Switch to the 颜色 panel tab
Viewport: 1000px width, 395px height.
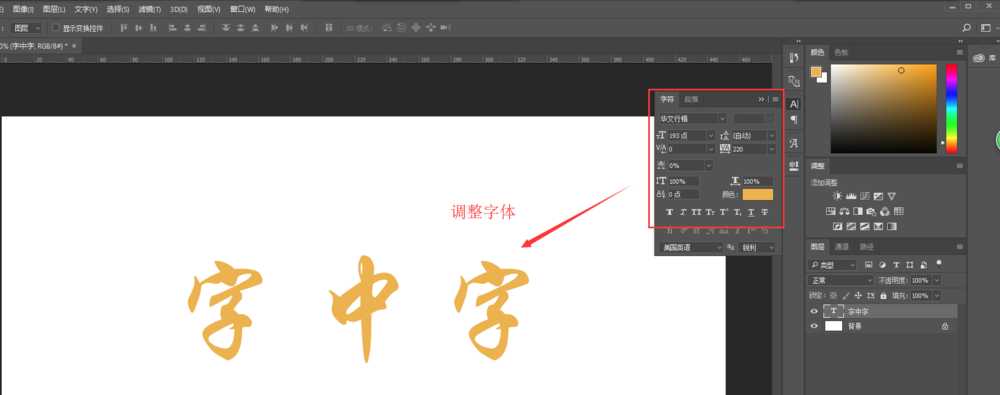(x=817, y=52)
